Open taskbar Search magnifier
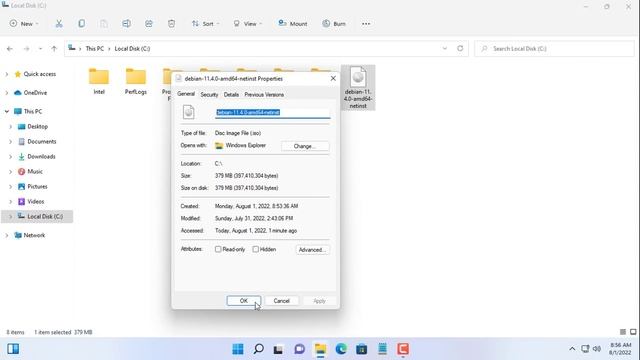This screenshot has height=360, width=640. tap(258, 349)
